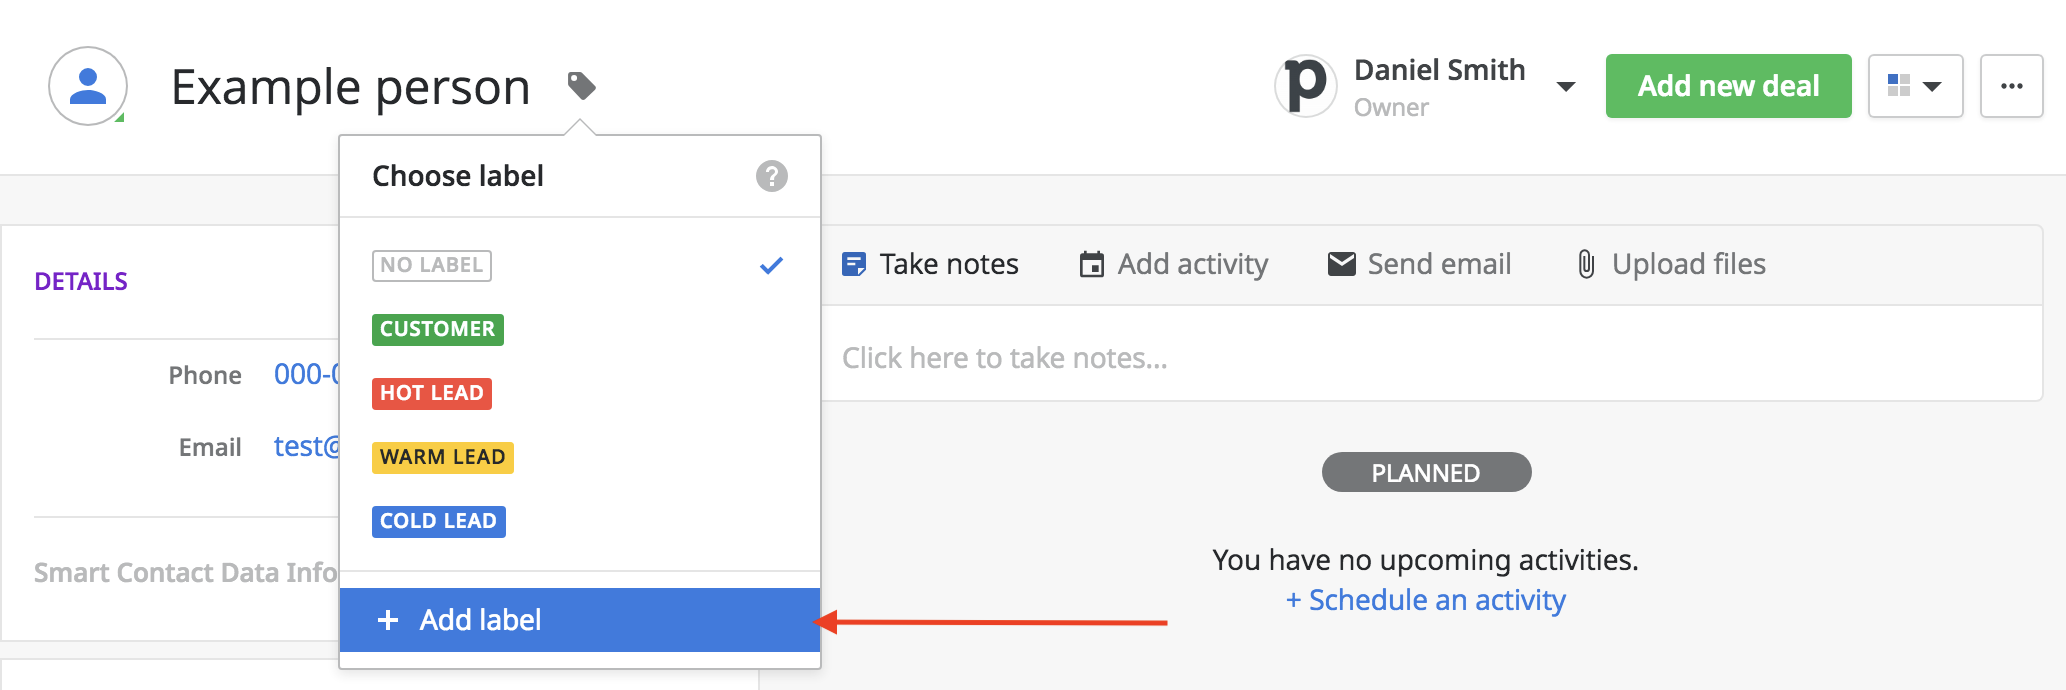This screenshot has width=2066, height=690.
Task: Choose the blue COLD LEAD label
Action: (439, 521)
